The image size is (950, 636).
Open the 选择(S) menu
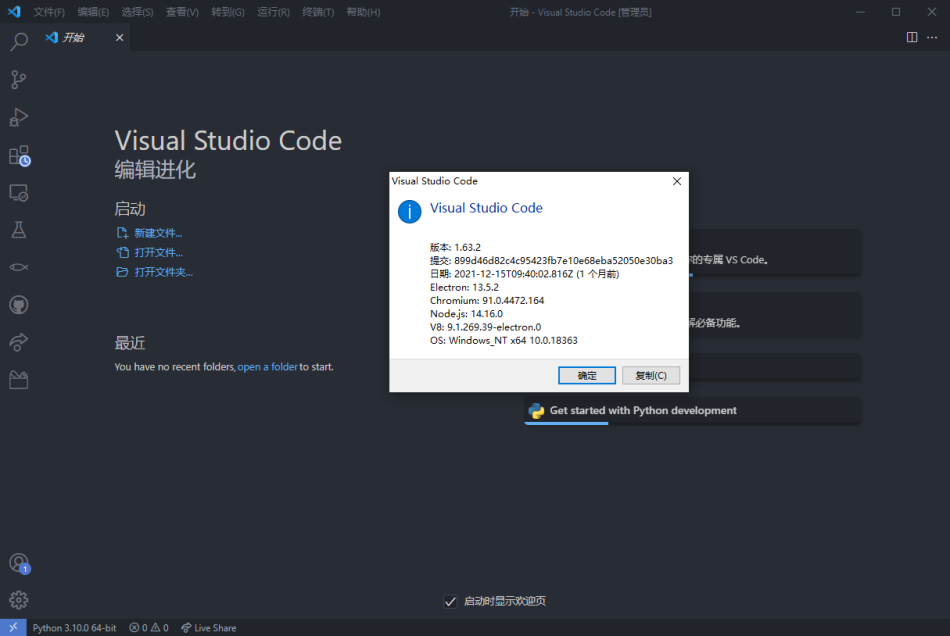point(138,12)
